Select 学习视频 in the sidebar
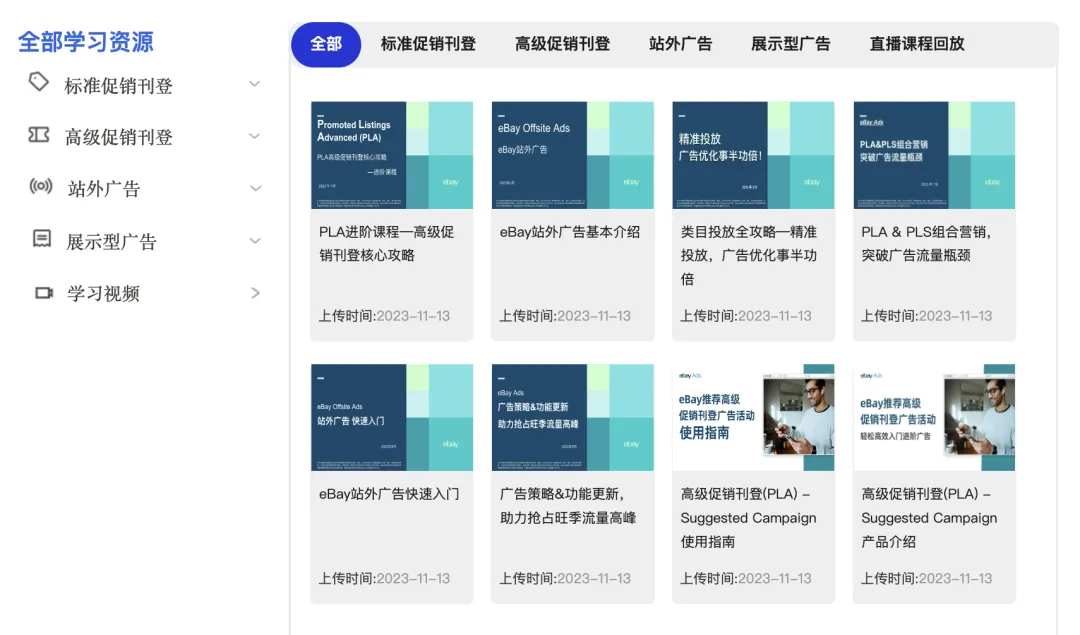1080x635 pixels. (x=103, y=293)
